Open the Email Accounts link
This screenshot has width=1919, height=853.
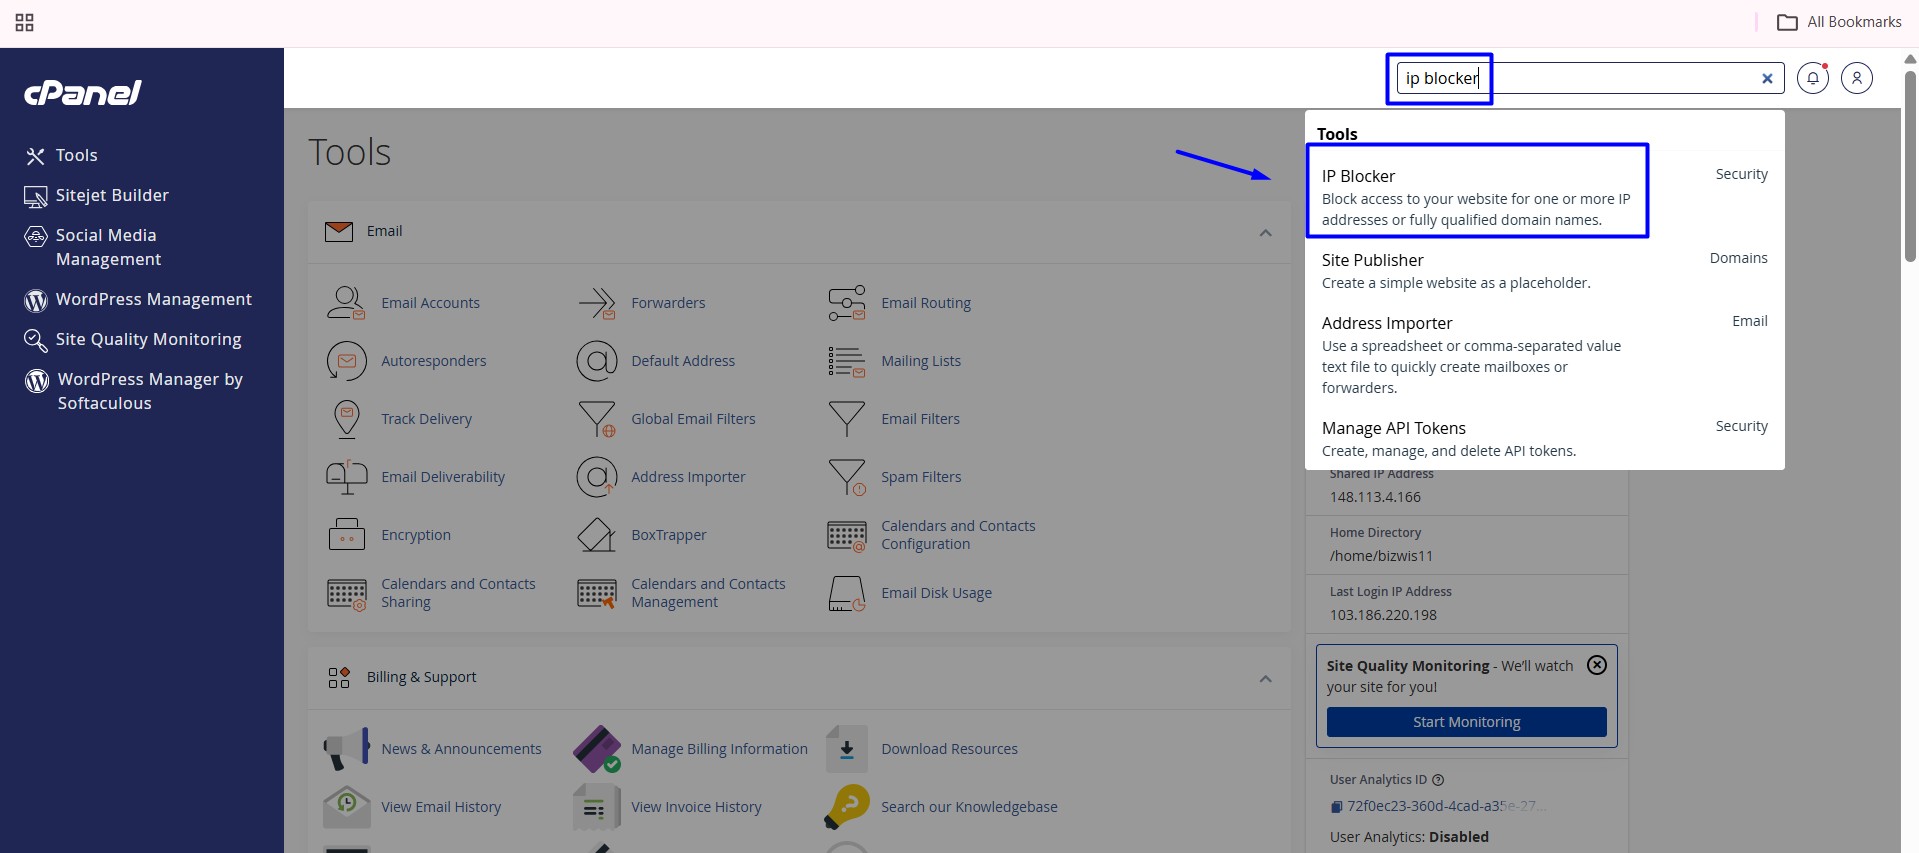[x=430, y=303]
